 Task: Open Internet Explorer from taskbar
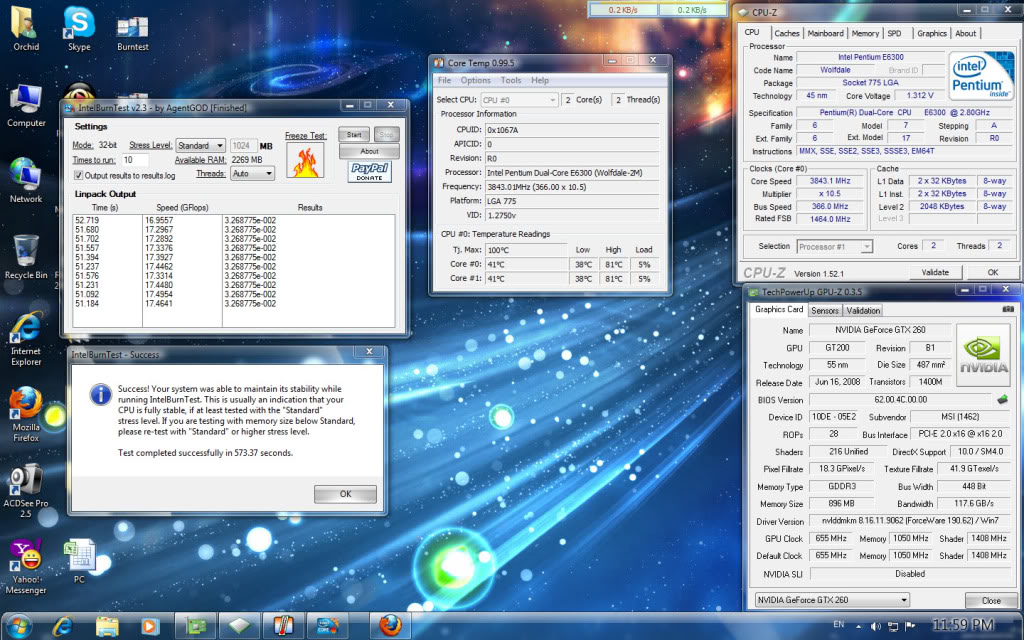[63, 626]
